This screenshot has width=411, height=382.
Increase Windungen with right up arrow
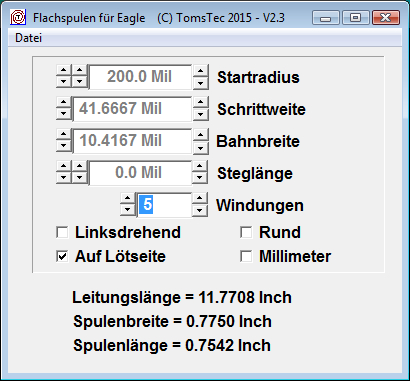(200, 198)
